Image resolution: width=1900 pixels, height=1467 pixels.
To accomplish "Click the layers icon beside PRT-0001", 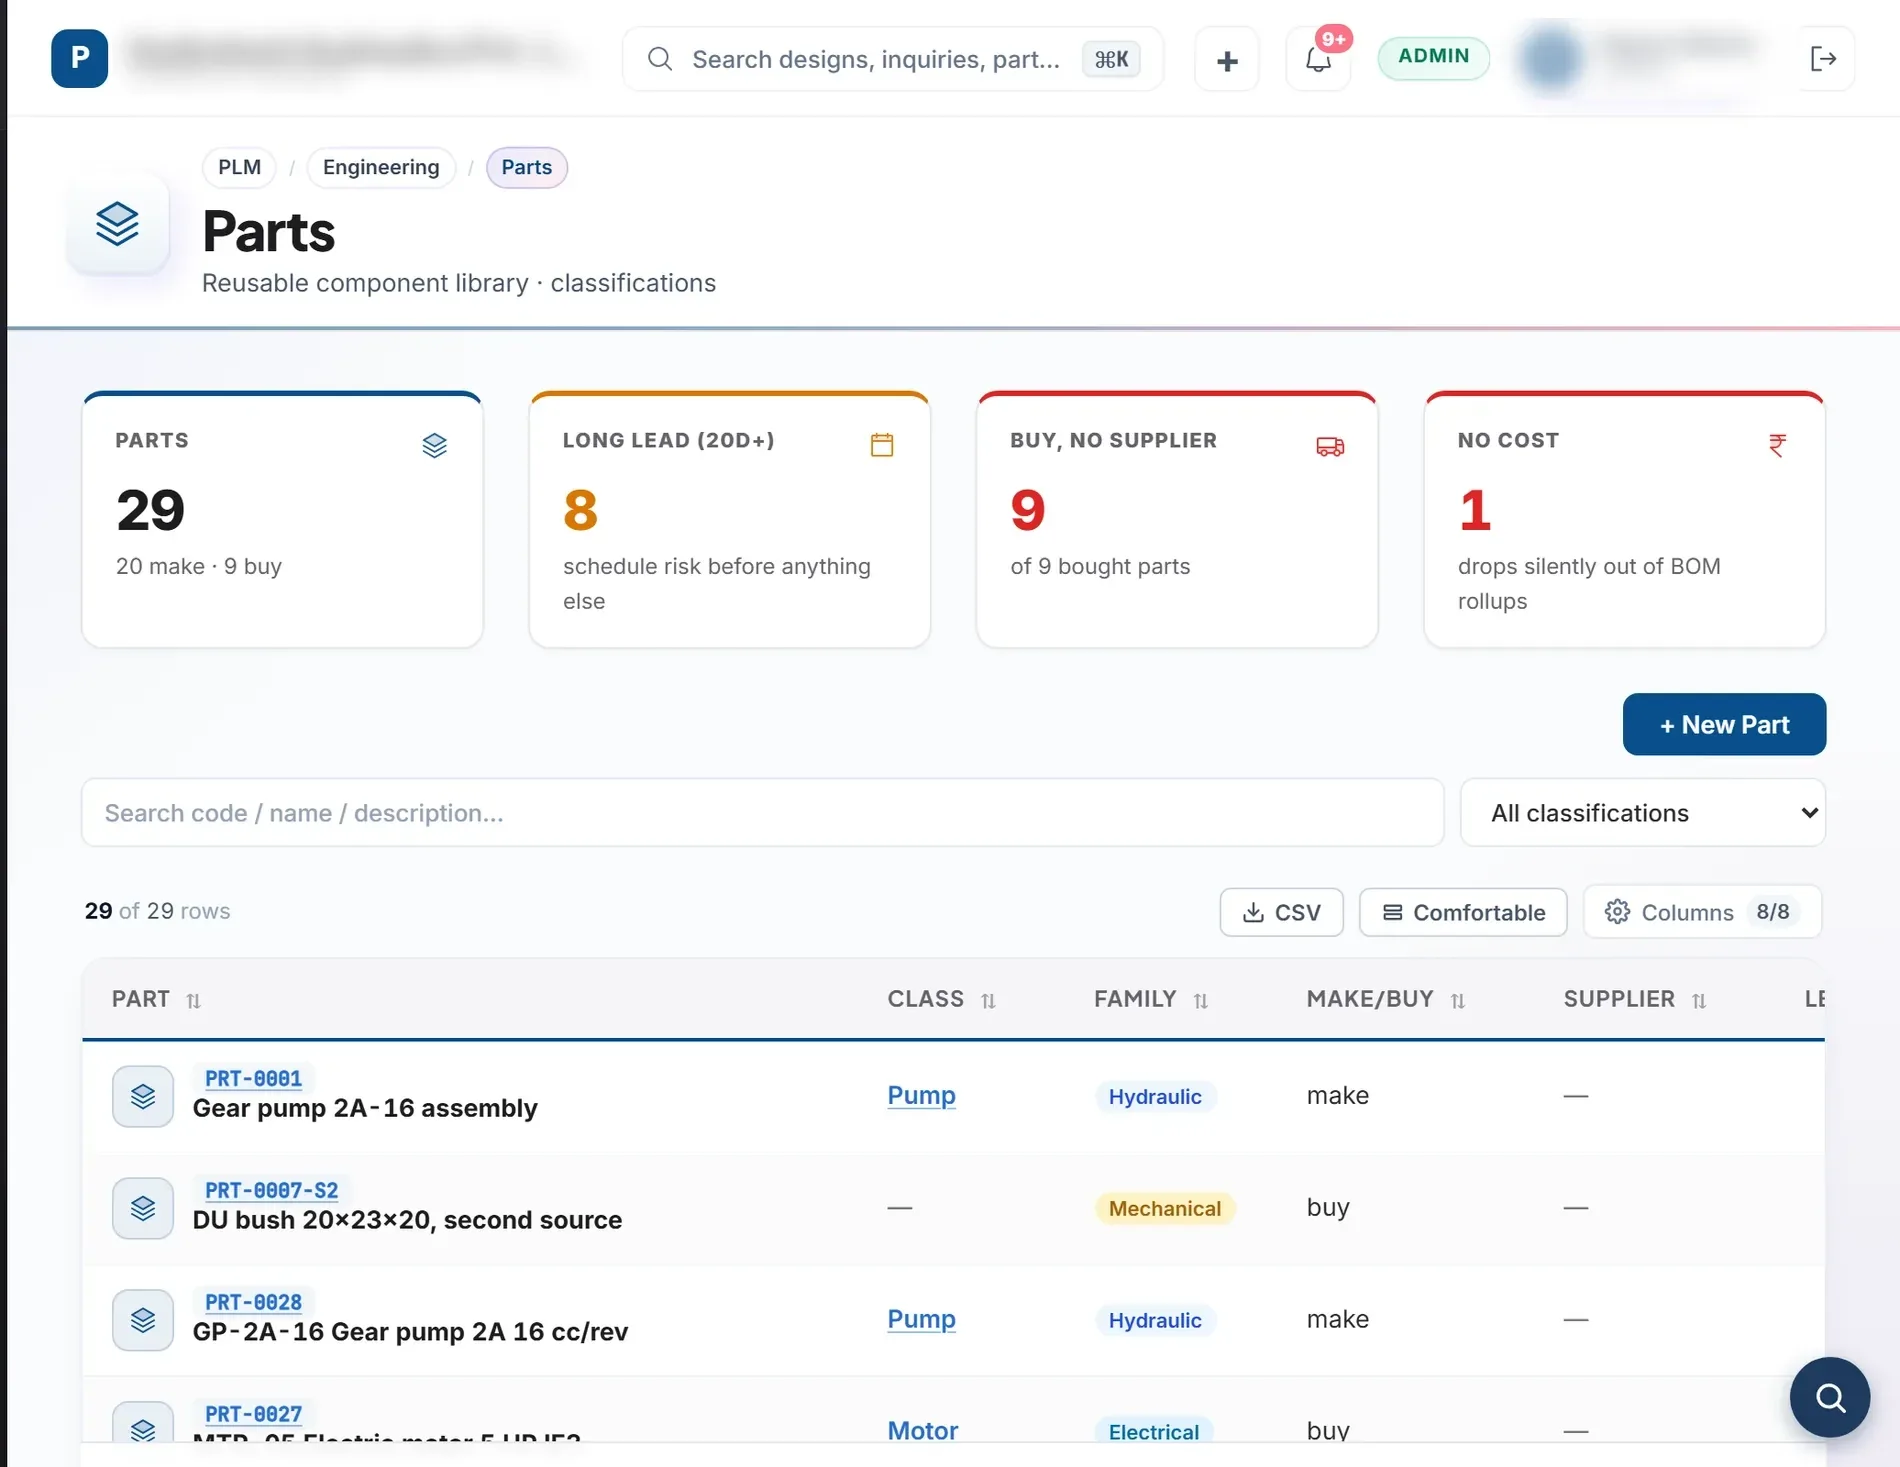I will (x=143, y=1096).
